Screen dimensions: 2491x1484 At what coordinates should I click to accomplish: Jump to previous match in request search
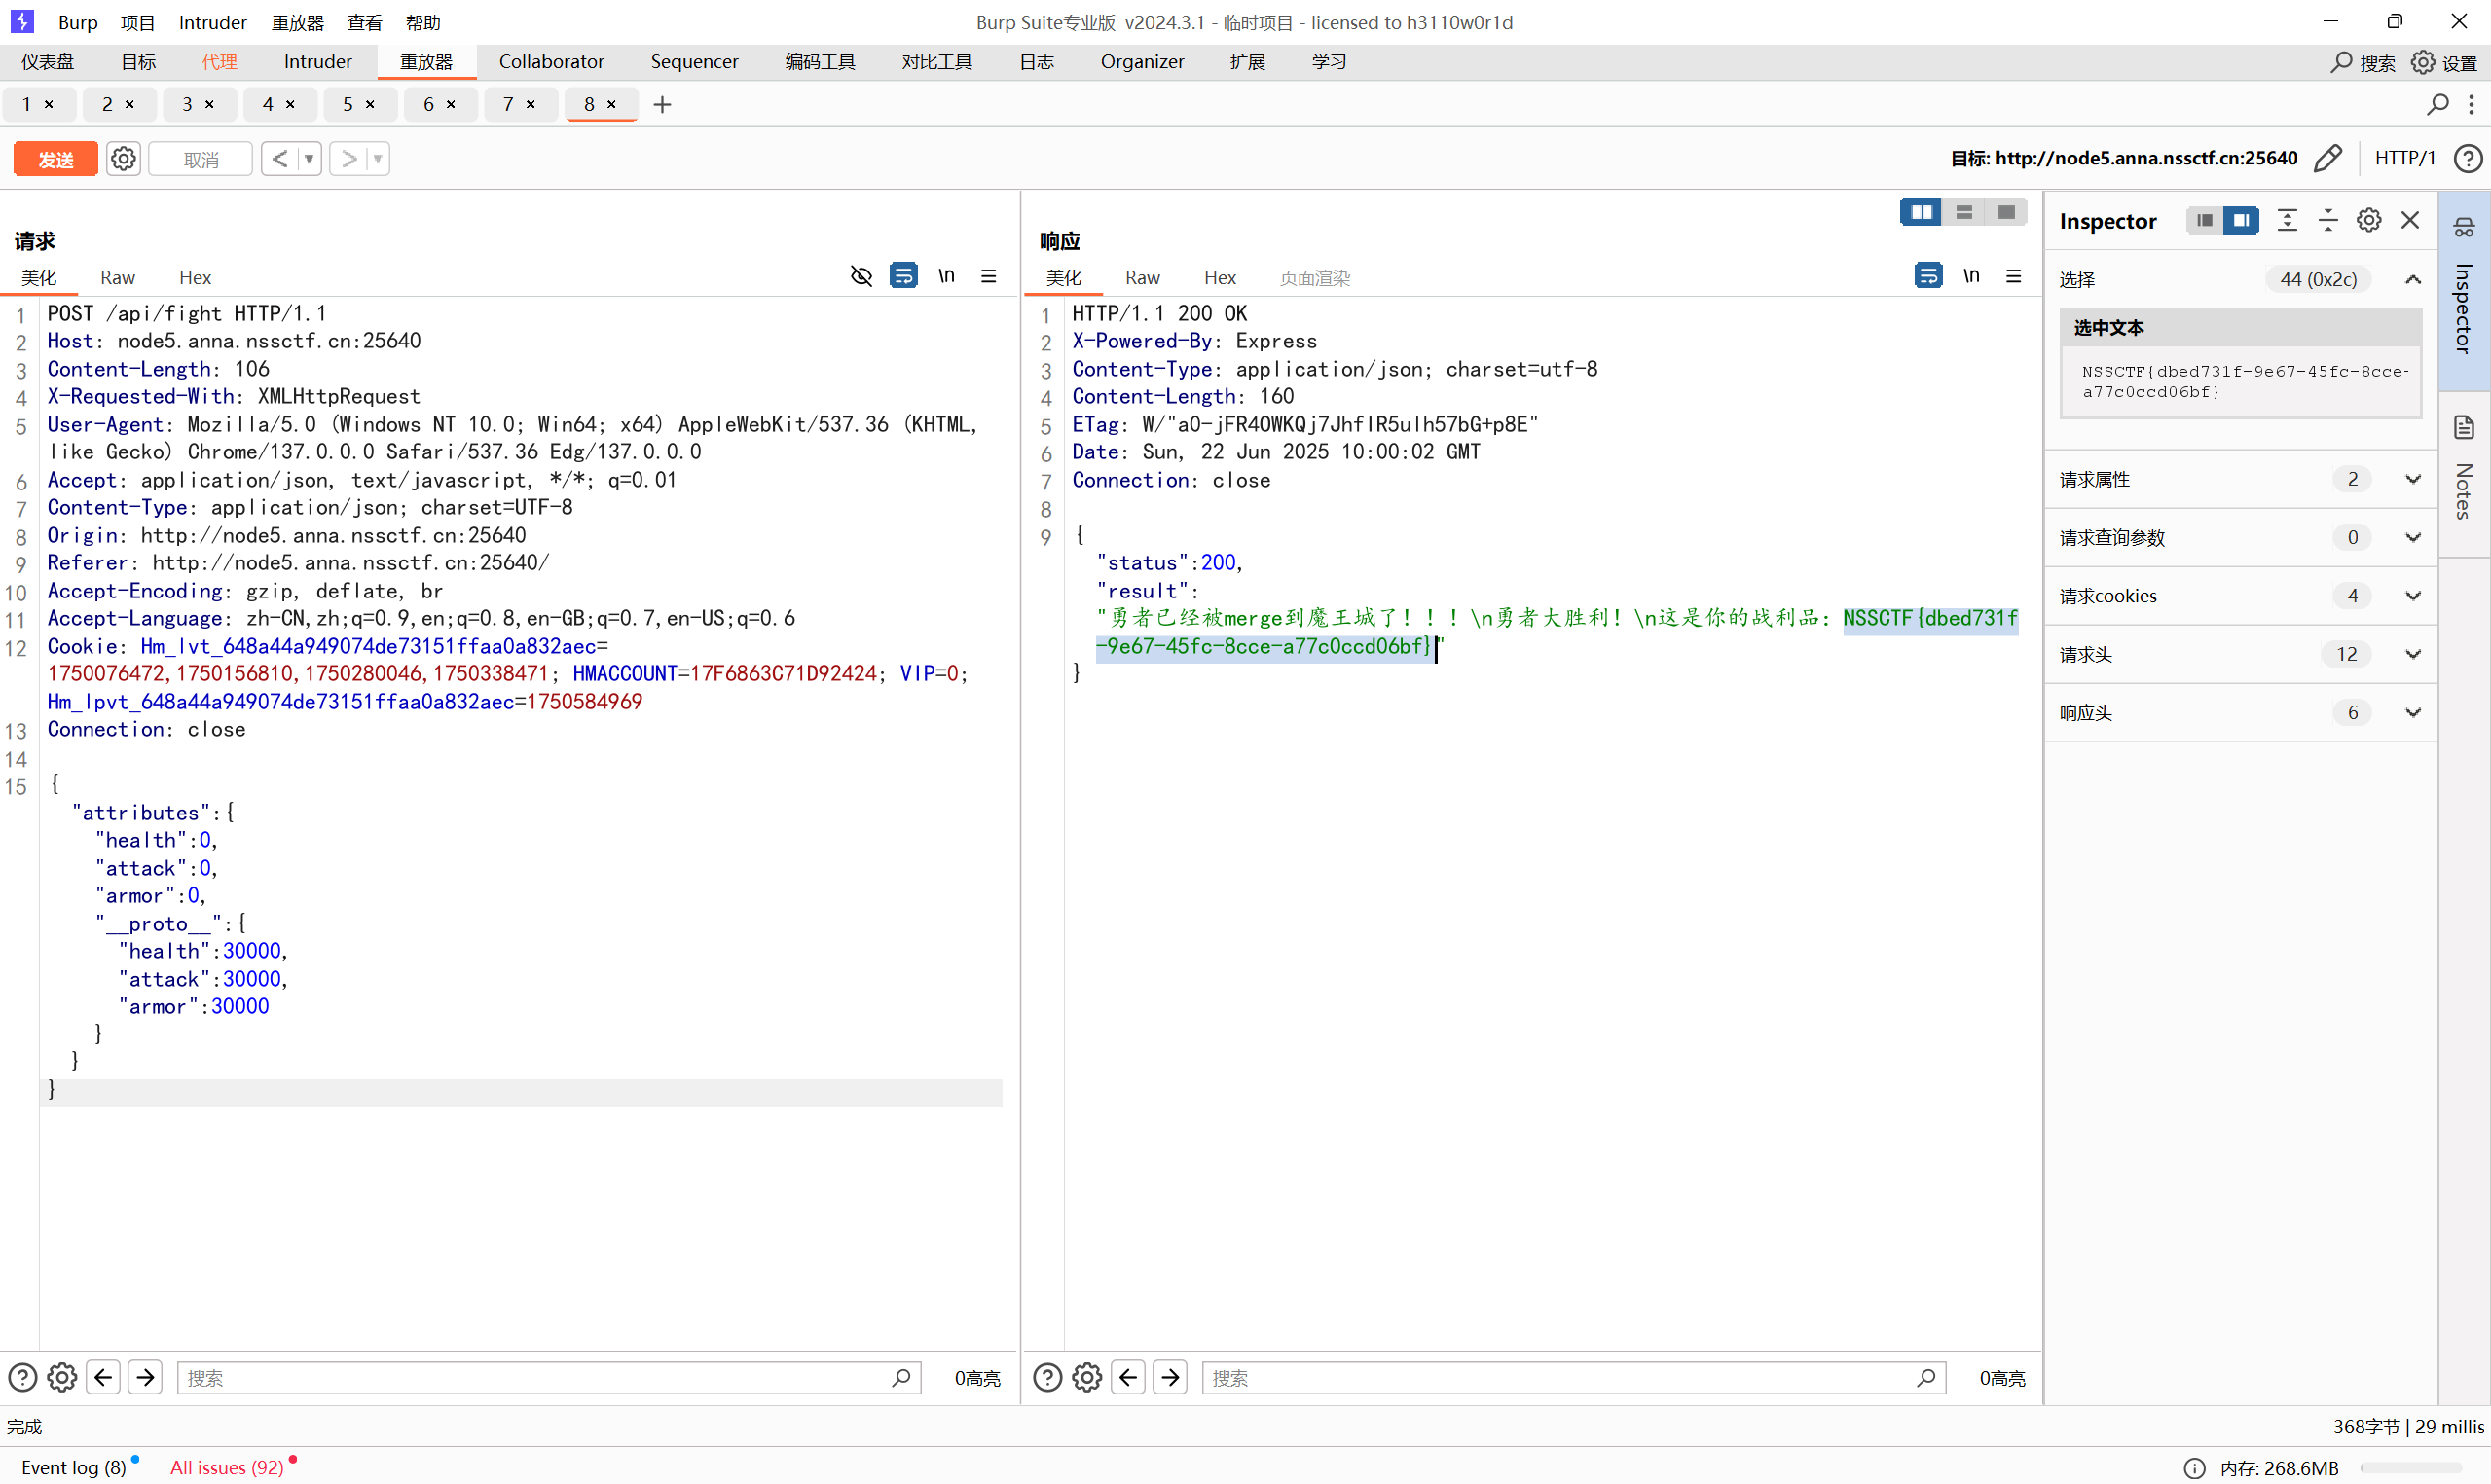[104, 1378]
